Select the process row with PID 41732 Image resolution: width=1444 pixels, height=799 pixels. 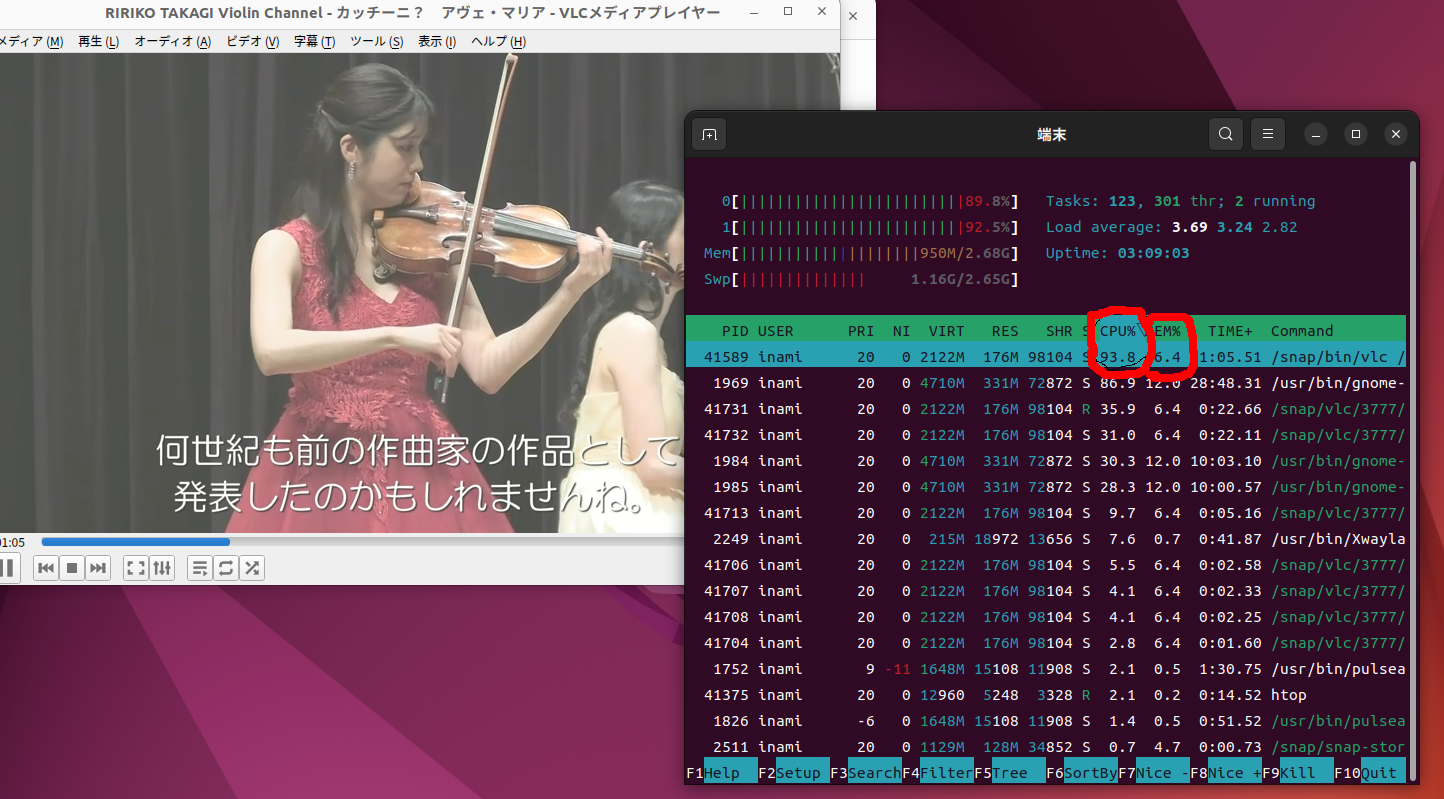1046,435
